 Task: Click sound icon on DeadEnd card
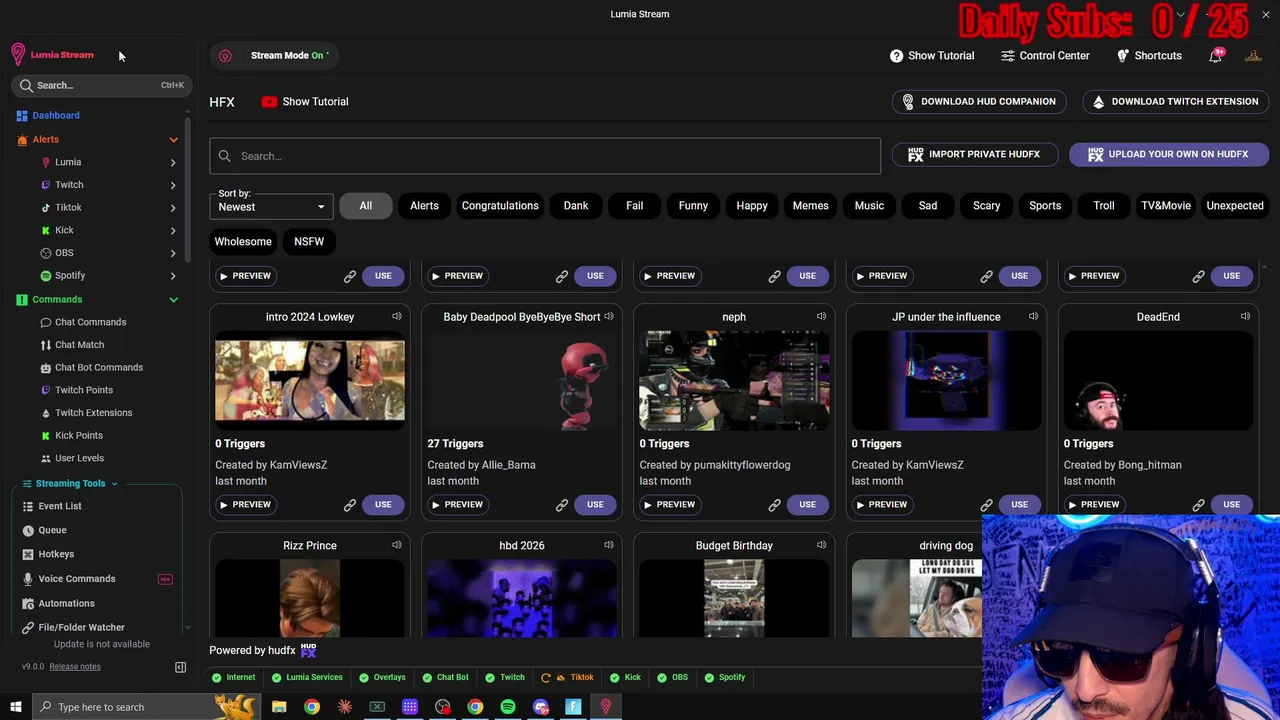[x=1245, y=317]
